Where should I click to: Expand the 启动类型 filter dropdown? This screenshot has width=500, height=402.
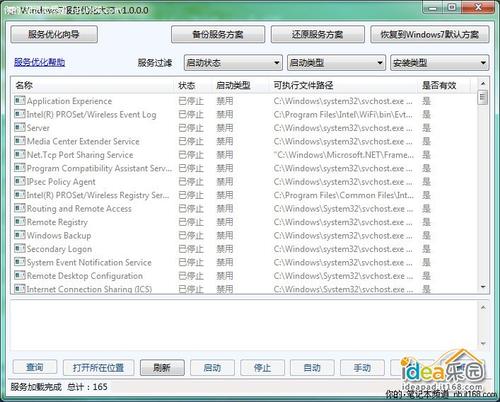(x=336, y=63)
